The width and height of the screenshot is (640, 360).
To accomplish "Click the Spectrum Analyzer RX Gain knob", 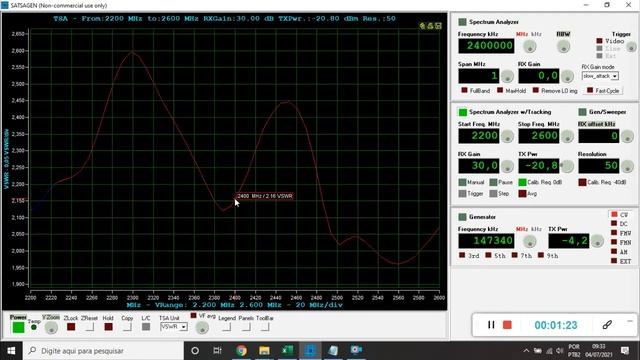I will click(x=567, y=76).
